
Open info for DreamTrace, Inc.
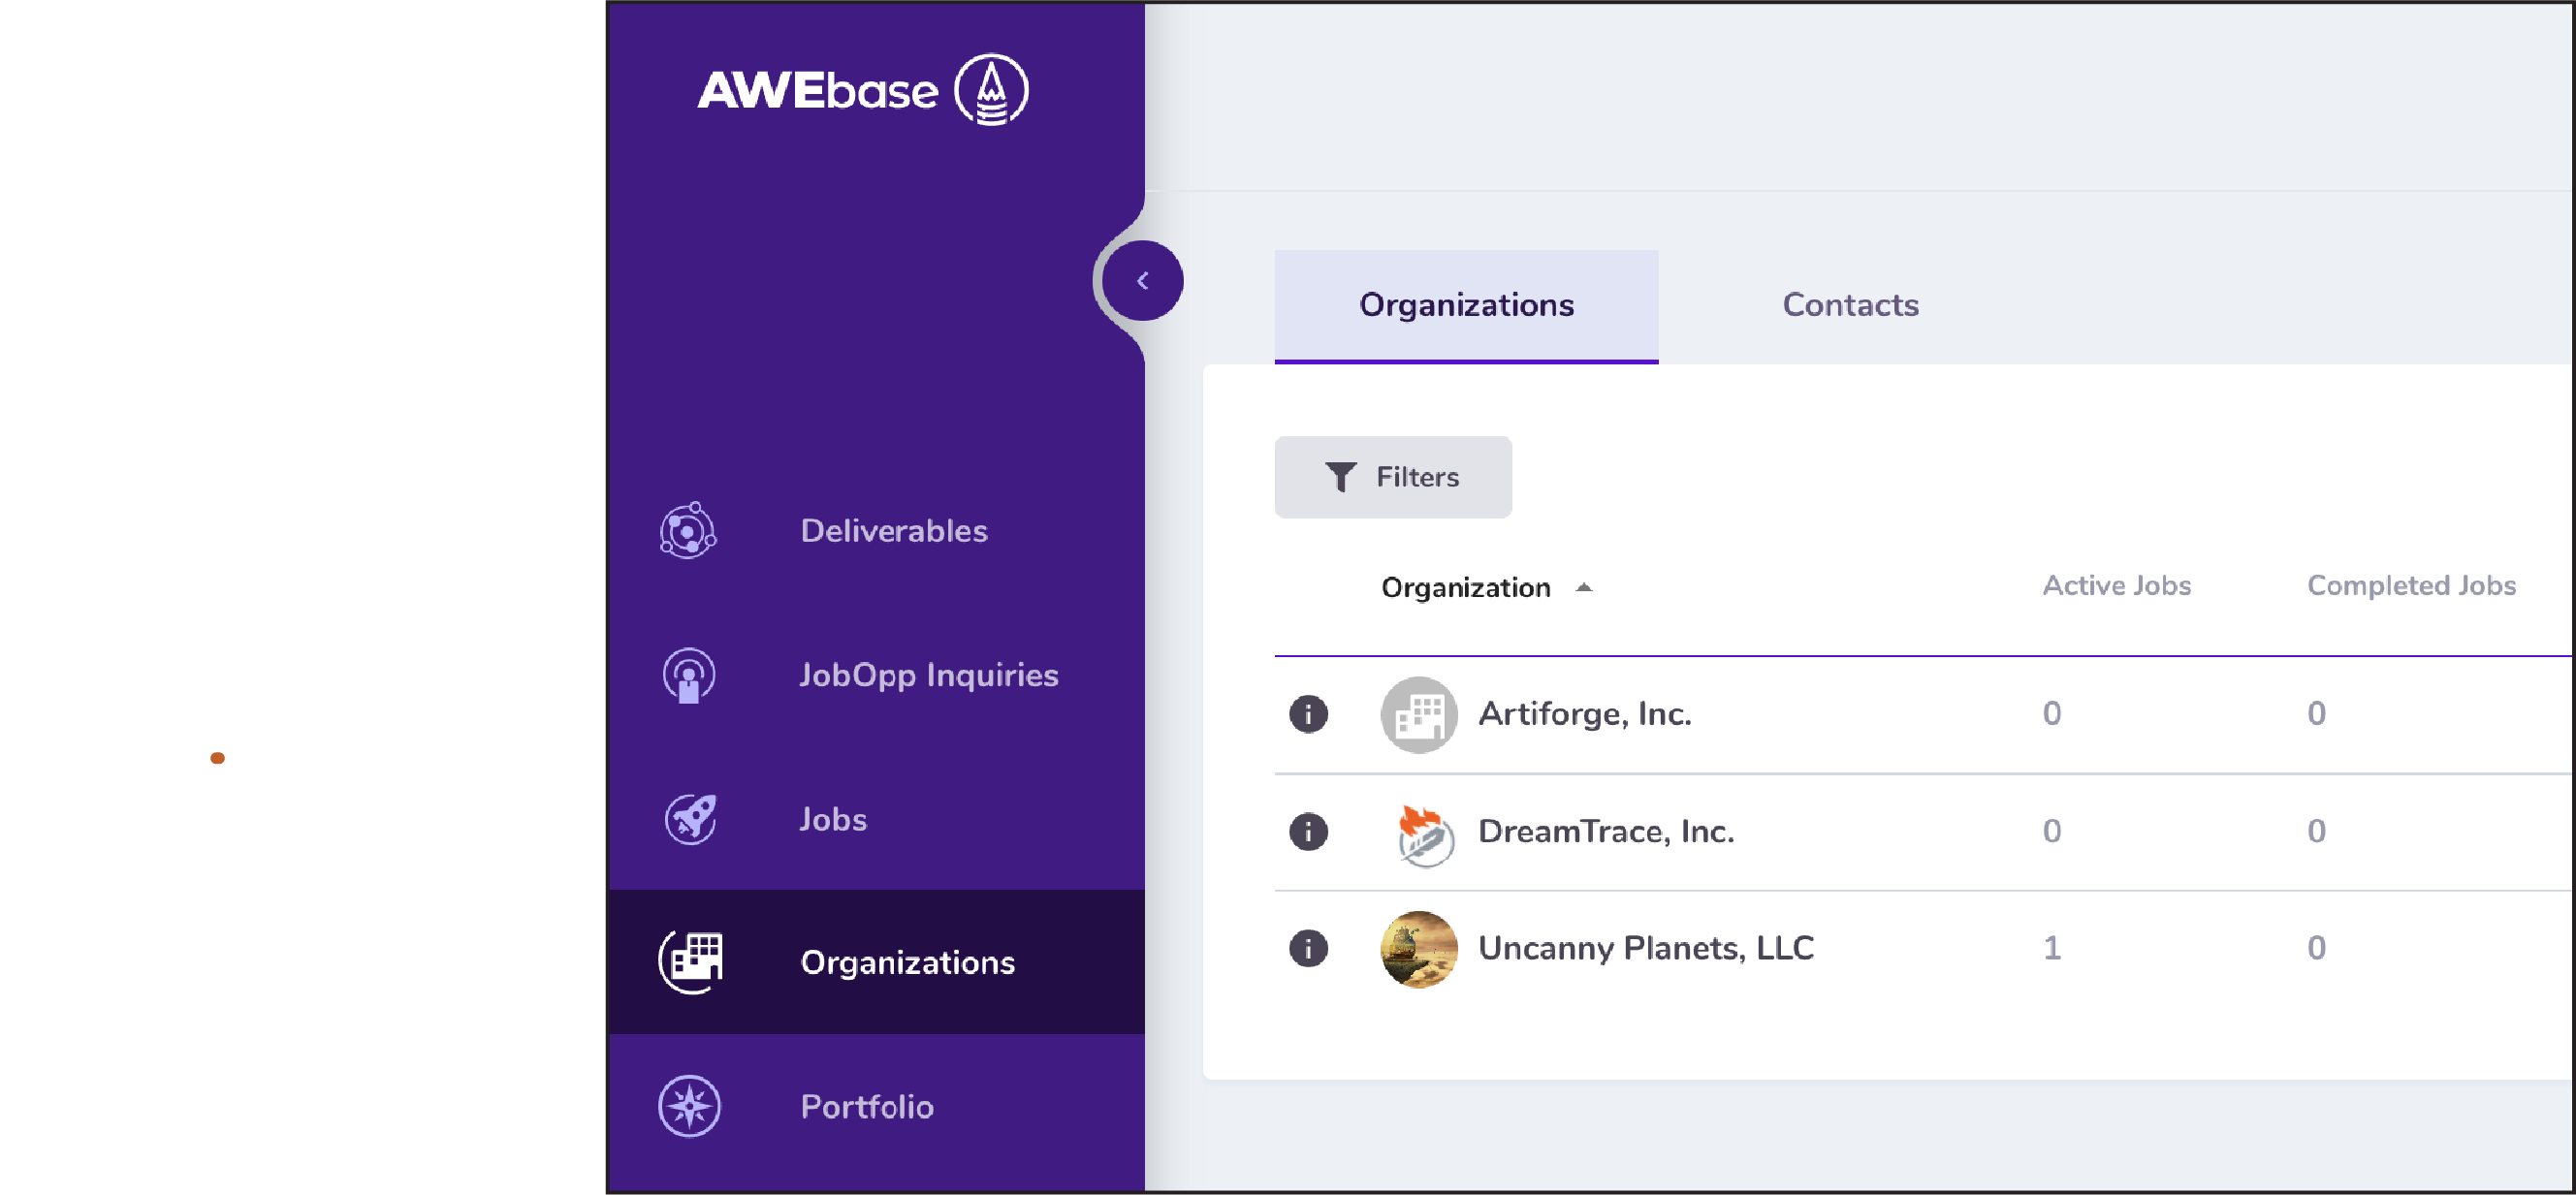click(x=1308, y=831)
